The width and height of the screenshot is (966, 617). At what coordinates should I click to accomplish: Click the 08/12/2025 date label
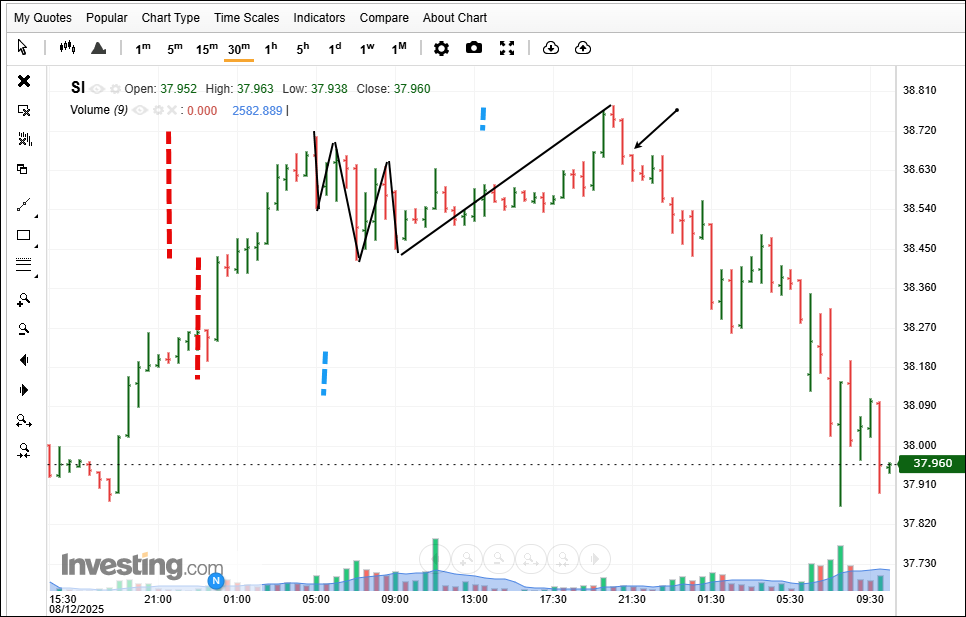pyautogui.click(x=77, y=609)
